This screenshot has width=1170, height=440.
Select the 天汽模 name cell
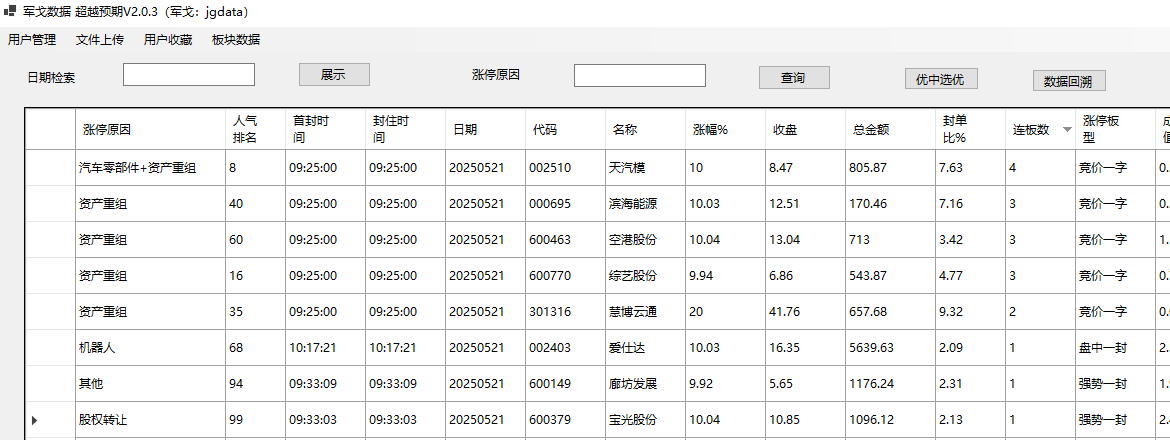pyautogui.click(x=645, y=168)
